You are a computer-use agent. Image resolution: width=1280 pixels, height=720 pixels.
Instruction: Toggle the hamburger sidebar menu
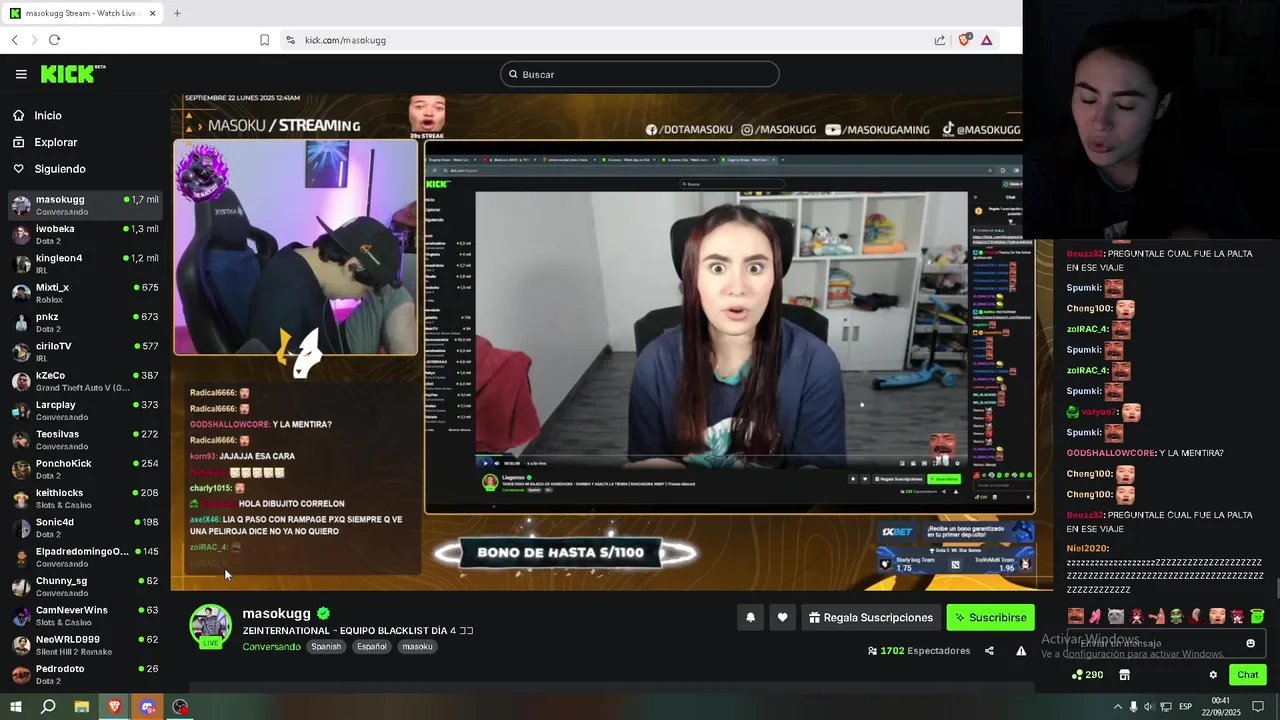(21, 74)
